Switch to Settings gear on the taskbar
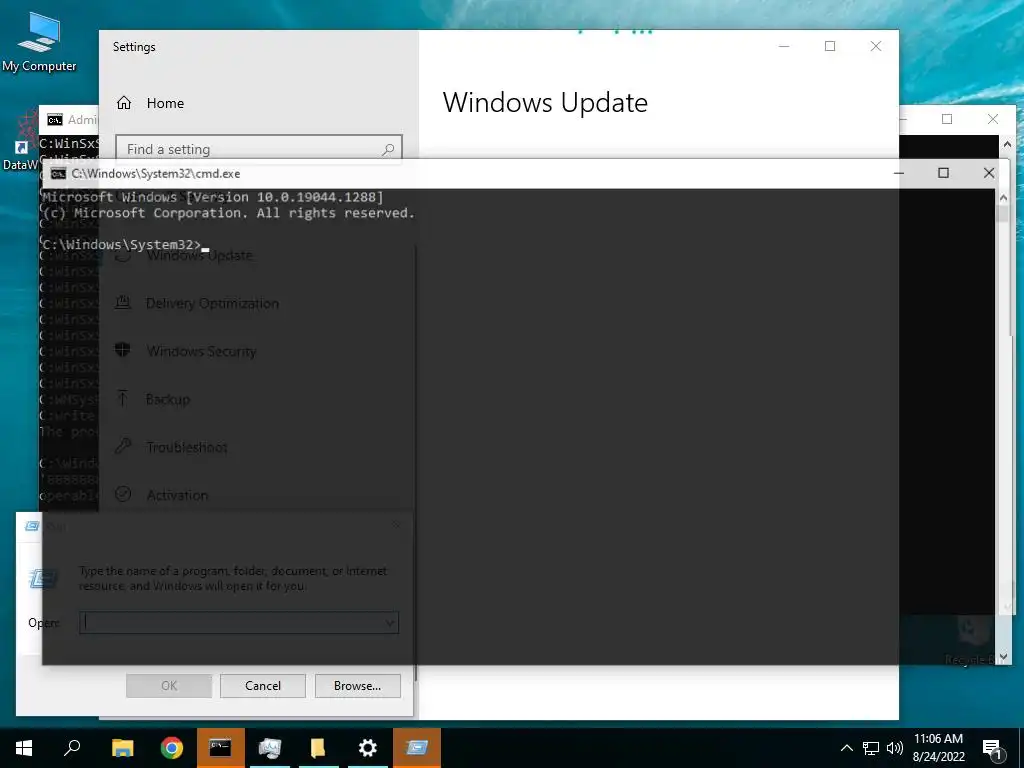This screenshot has width=1024, height=768. pos(368,748)
